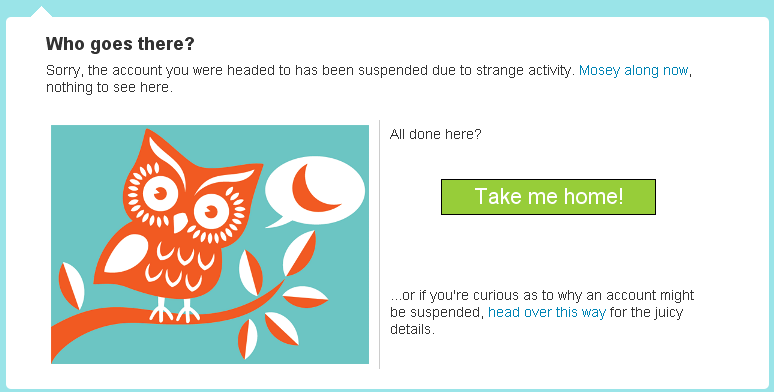
Task: Click the Take me home! button
Action: (x=548, y=197)
